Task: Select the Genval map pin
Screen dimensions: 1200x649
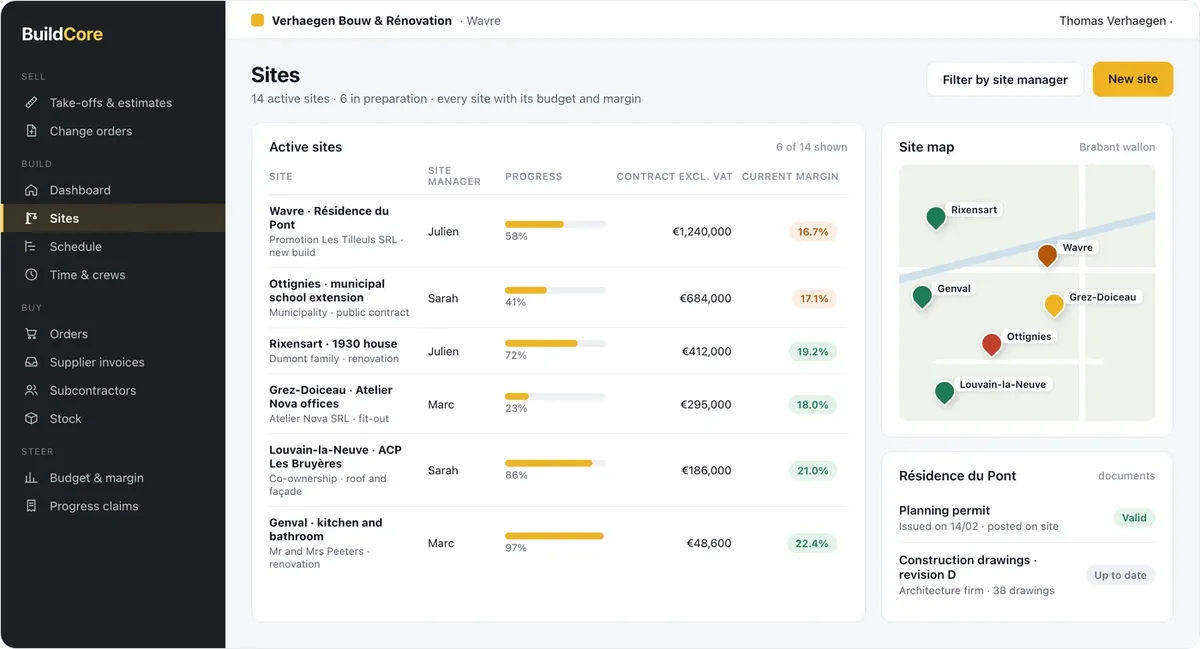Action: pos(922,296)
